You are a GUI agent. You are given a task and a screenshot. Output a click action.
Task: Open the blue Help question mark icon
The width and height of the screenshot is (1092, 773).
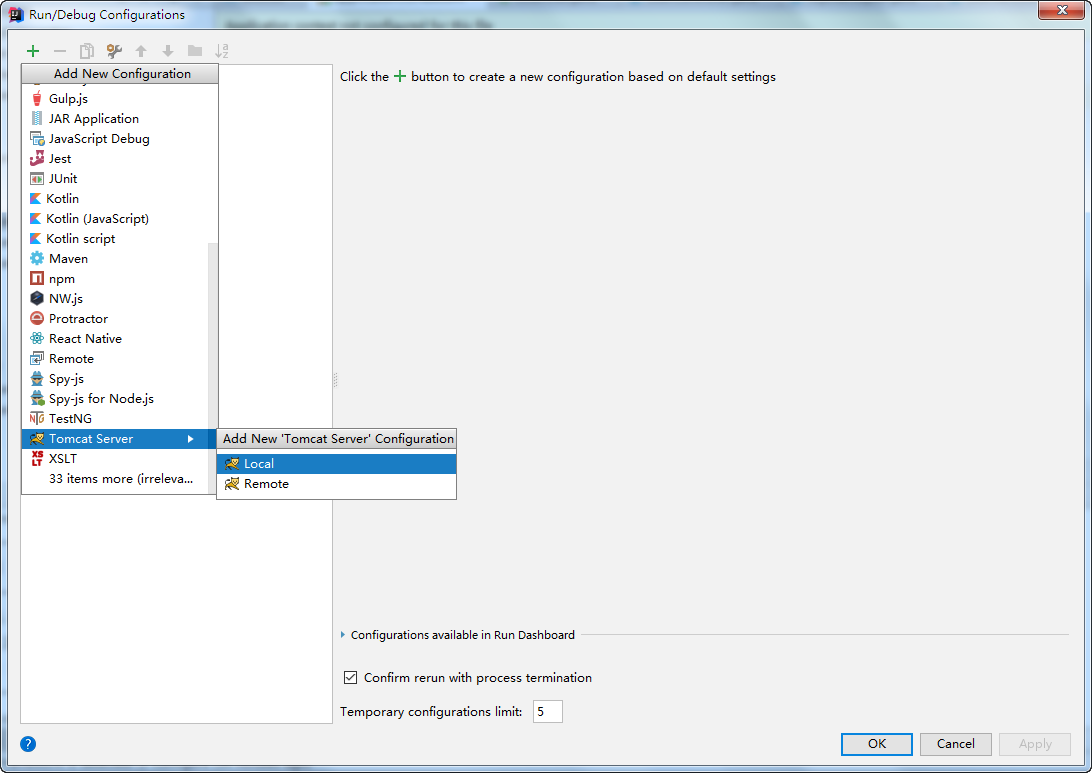pos(28,744)
